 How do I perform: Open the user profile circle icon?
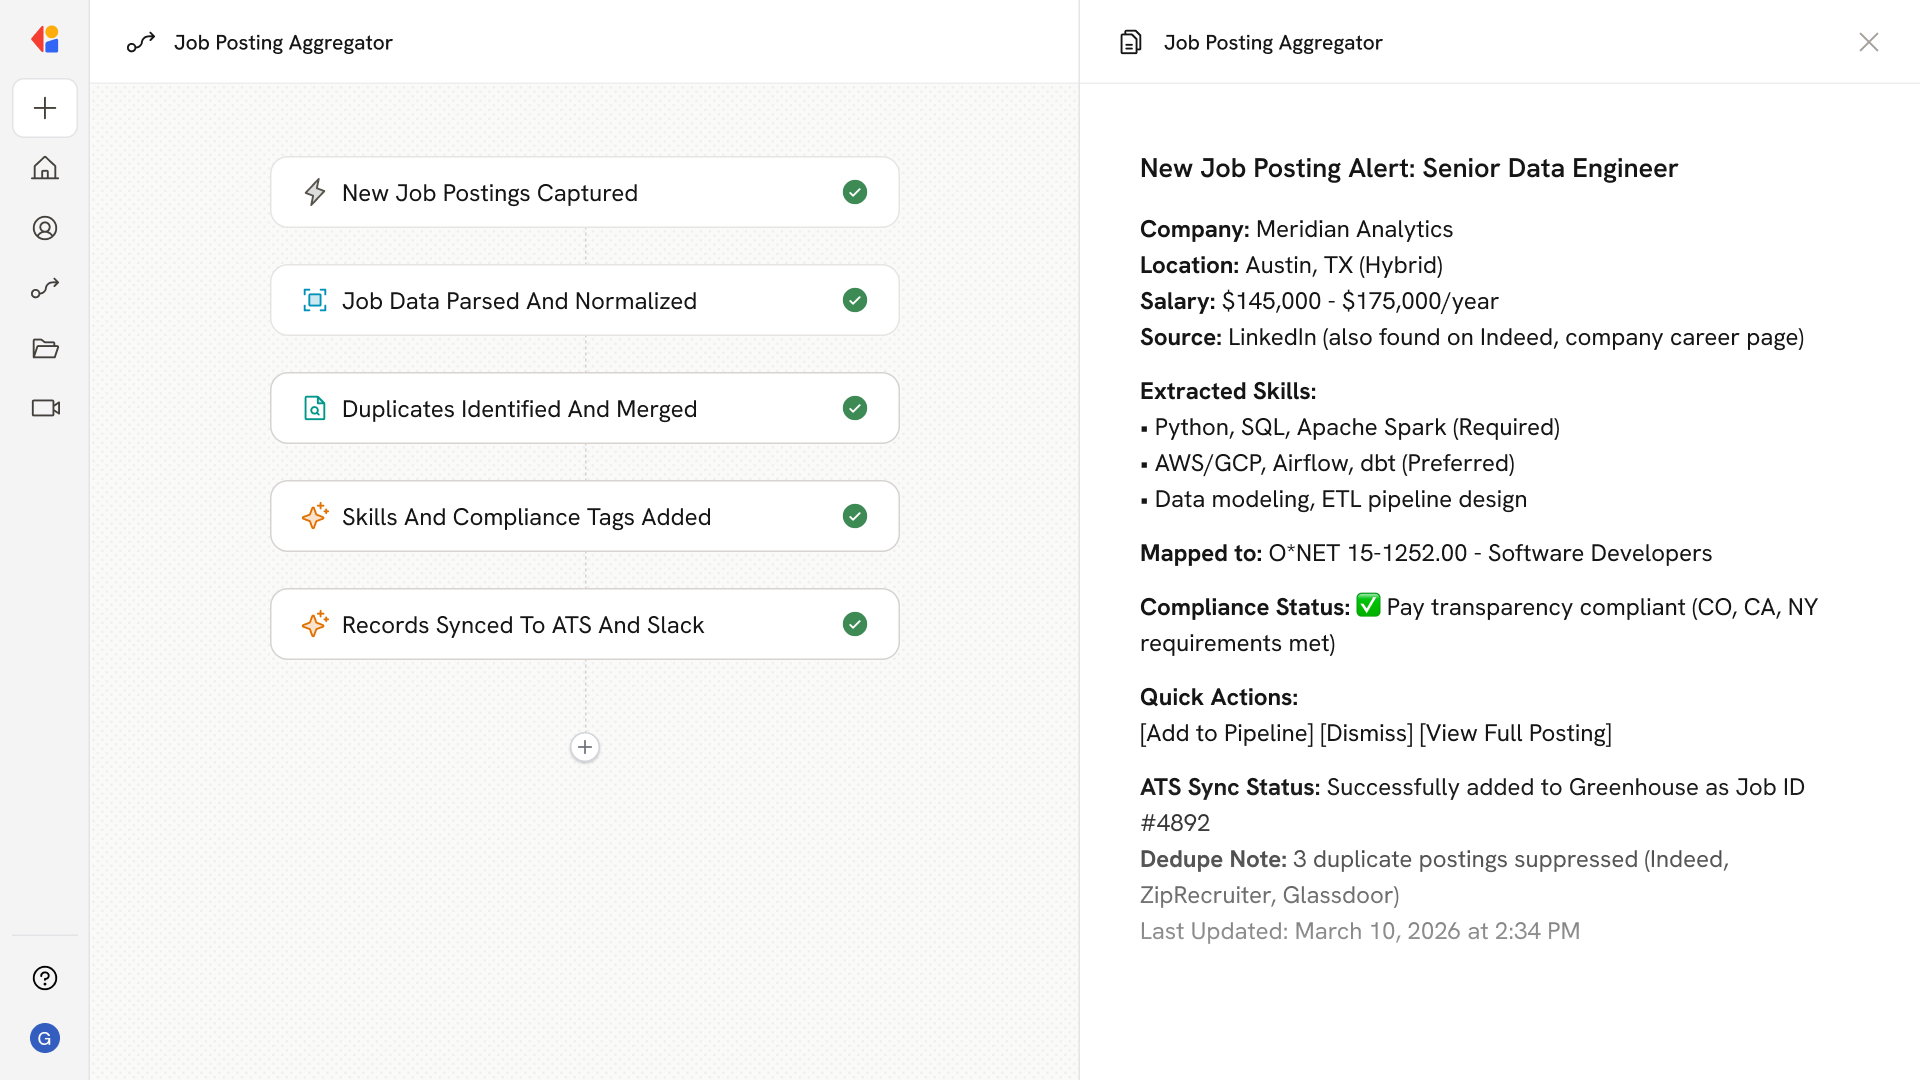(45, 228)
